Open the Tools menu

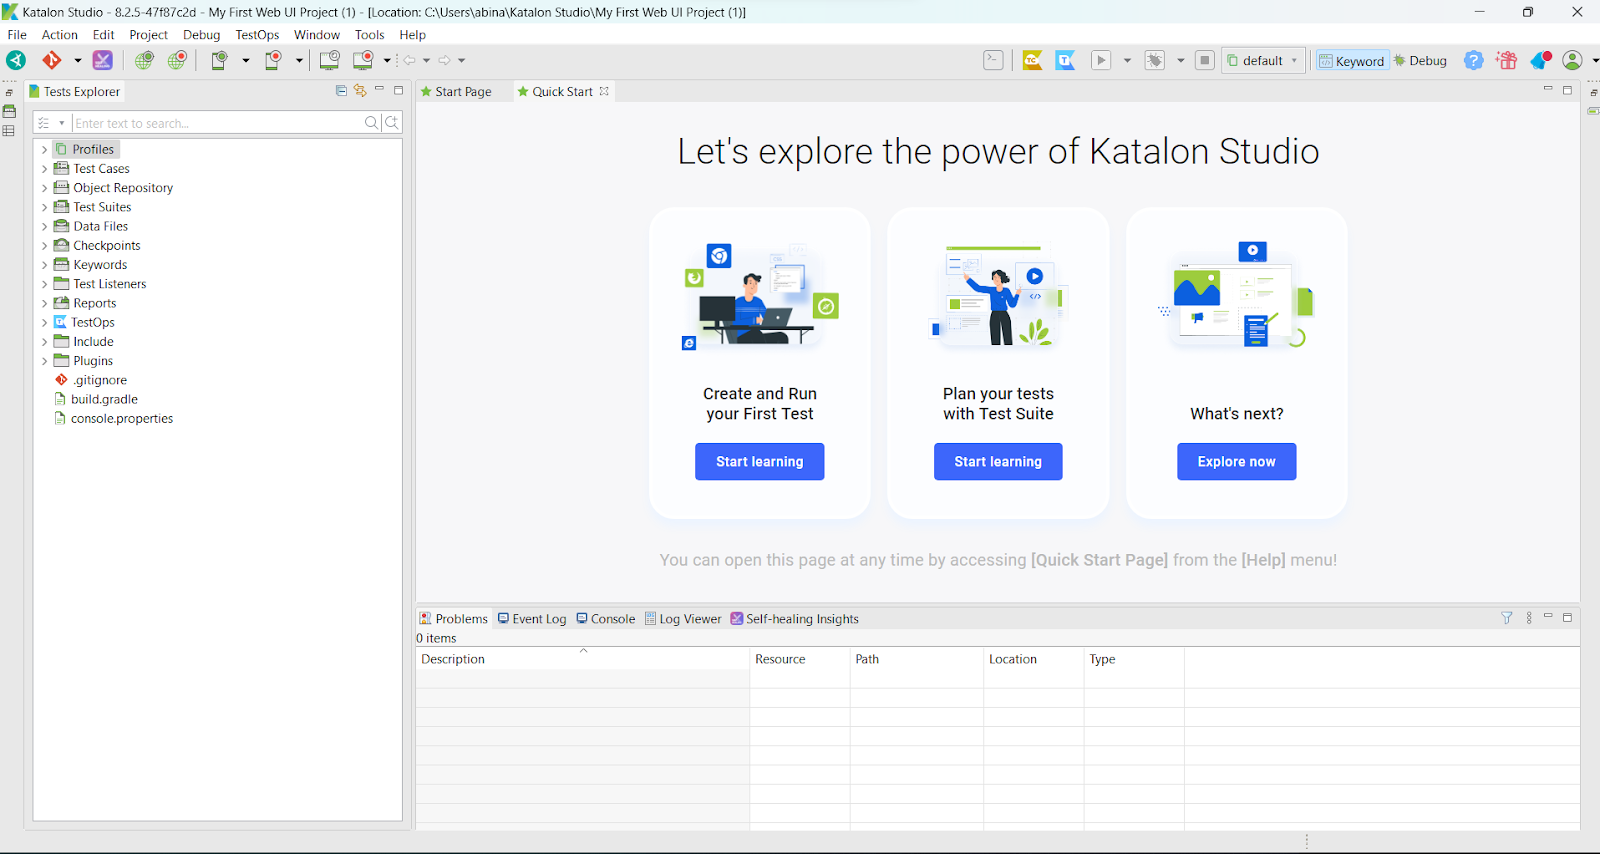click(x=369, y=35)
